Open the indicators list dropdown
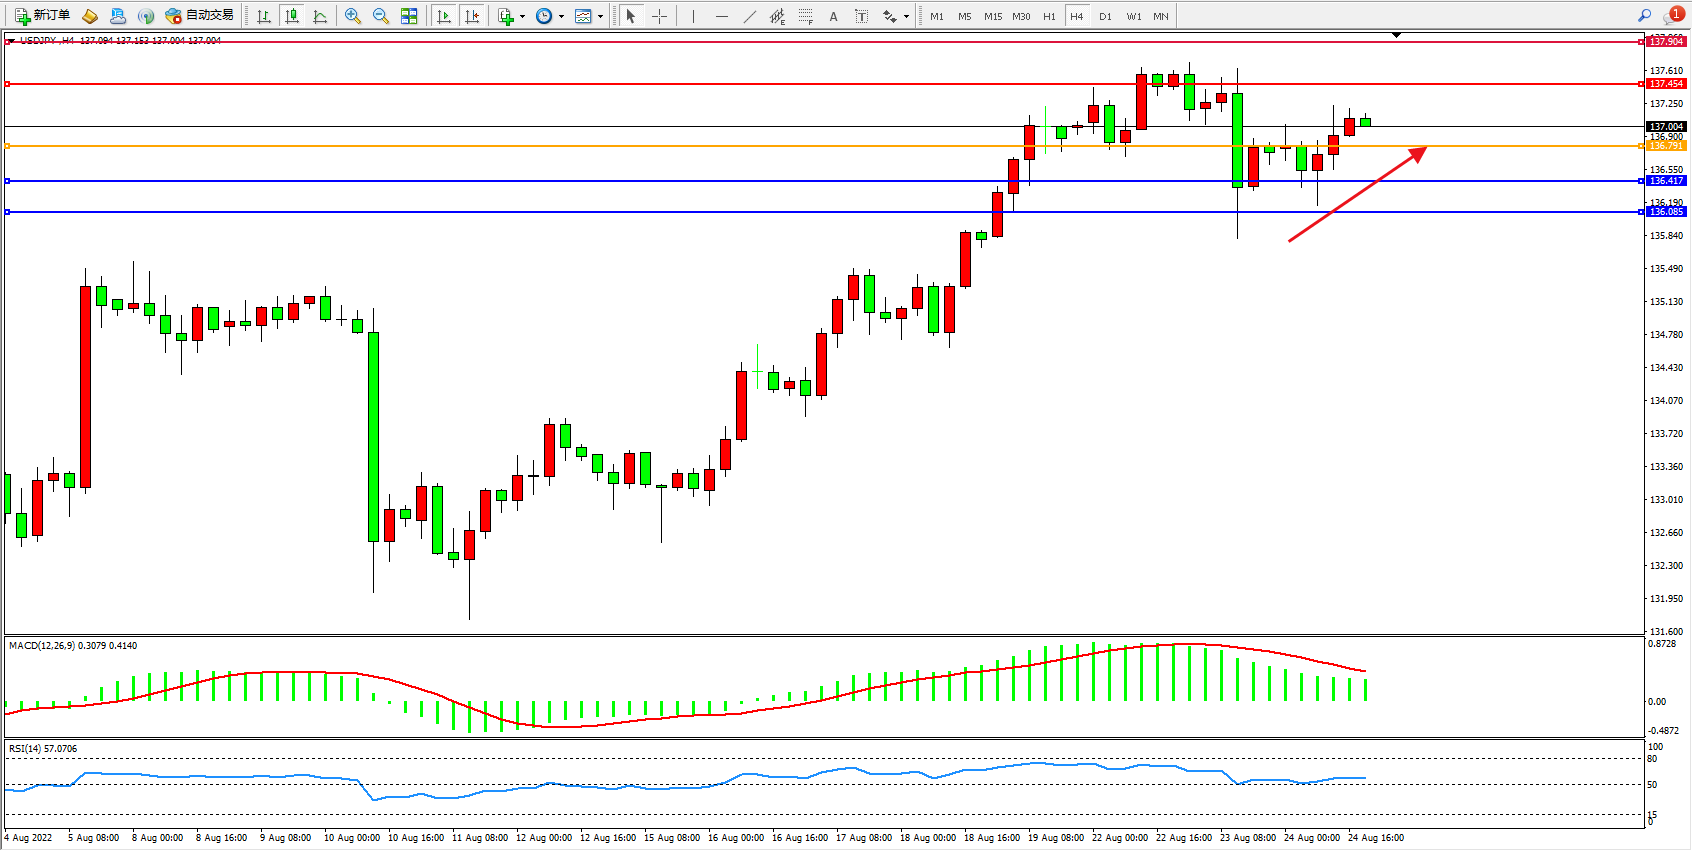 pyautogui.click(x=522, y=17)
